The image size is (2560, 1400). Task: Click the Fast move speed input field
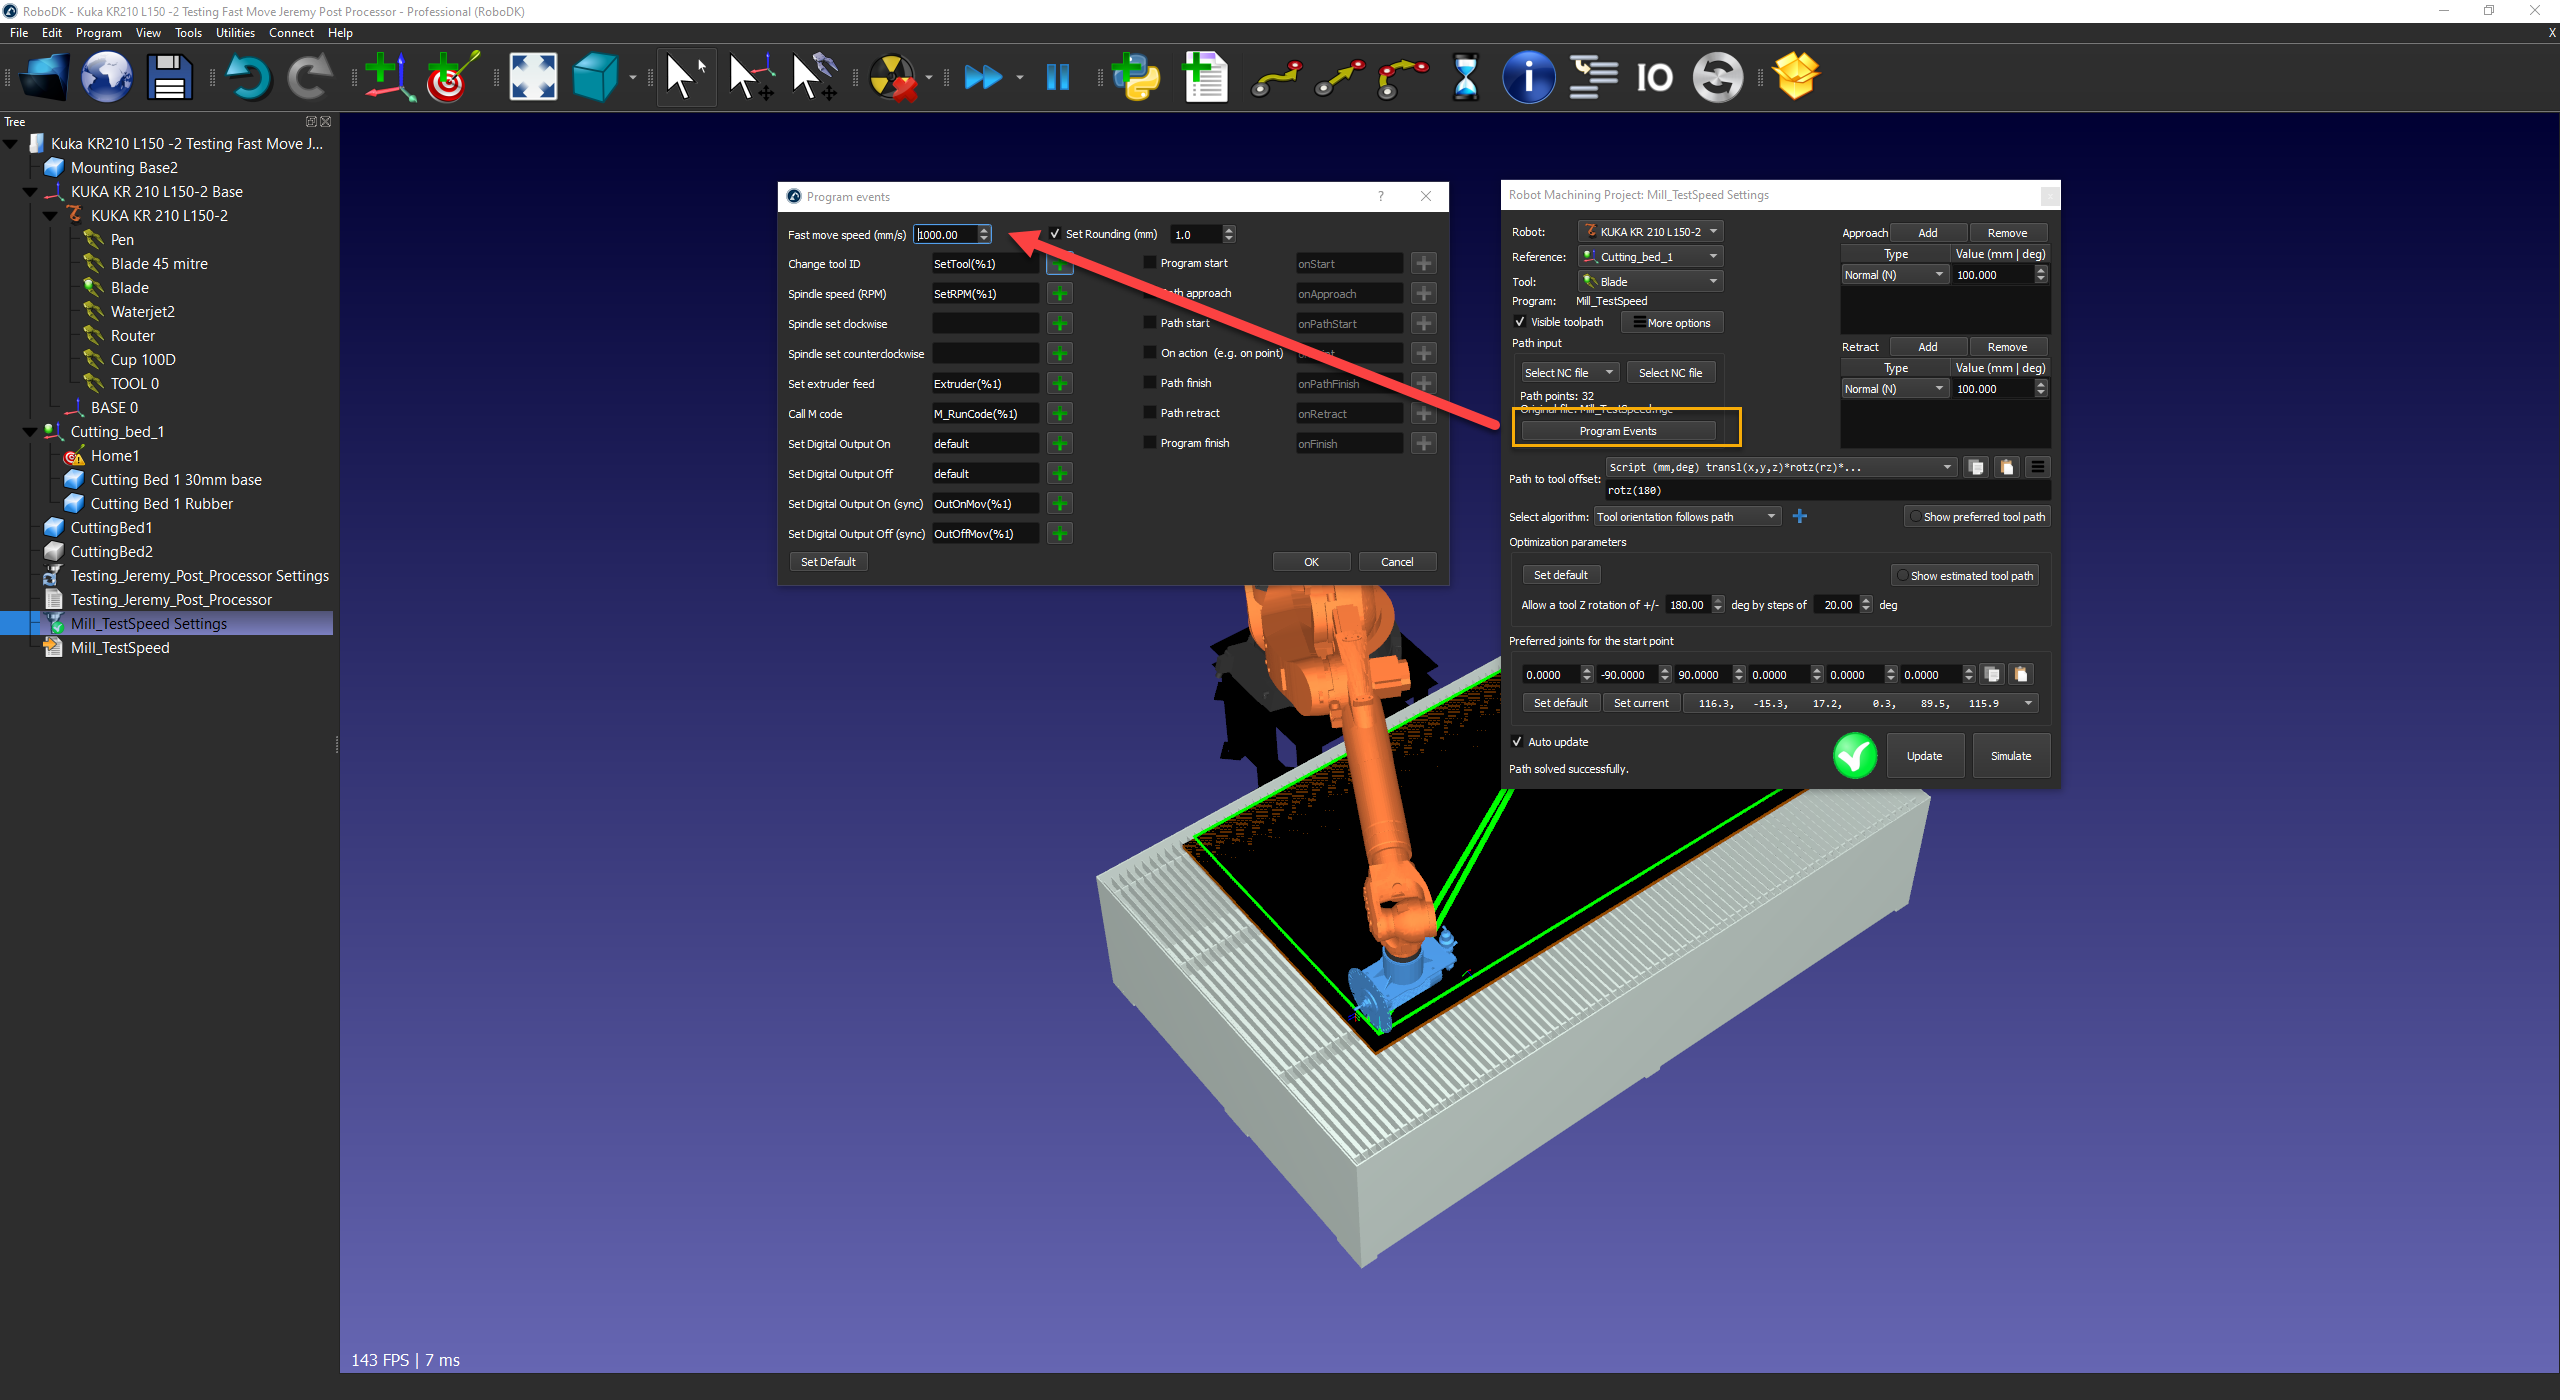point(945,235)
